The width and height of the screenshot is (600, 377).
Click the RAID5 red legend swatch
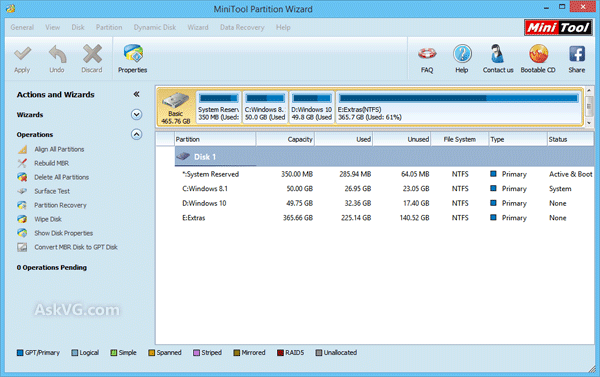pos(280,353)
